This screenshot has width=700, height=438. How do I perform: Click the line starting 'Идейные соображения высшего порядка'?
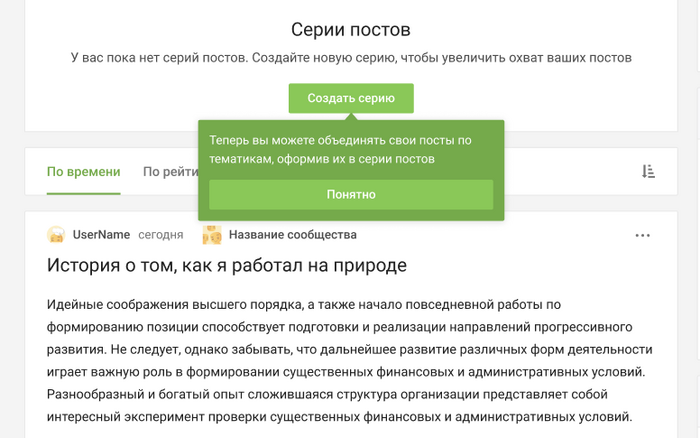pyautogui.click(x=300, y=304)
